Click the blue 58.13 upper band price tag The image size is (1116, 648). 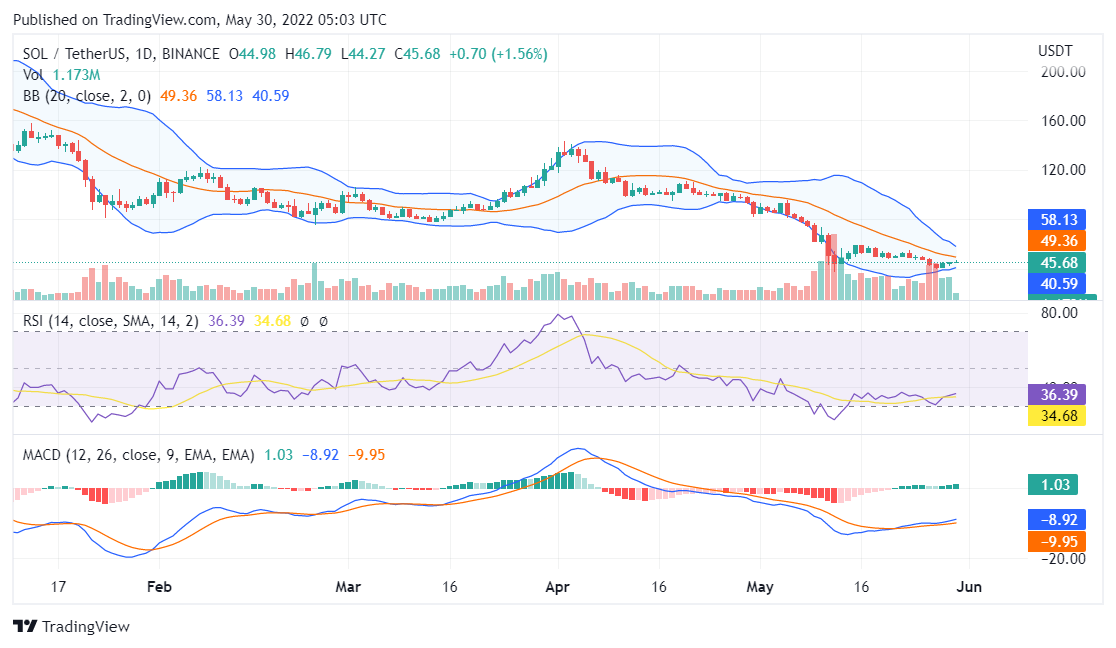click(1057, 219)
